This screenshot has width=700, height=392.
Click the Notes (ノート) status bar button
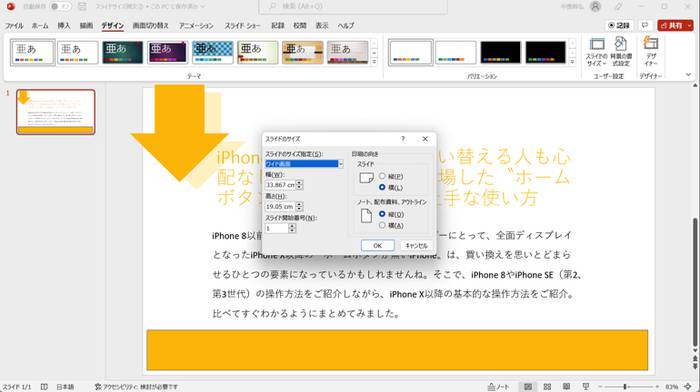pyautogui.click(x=498, y=387)
